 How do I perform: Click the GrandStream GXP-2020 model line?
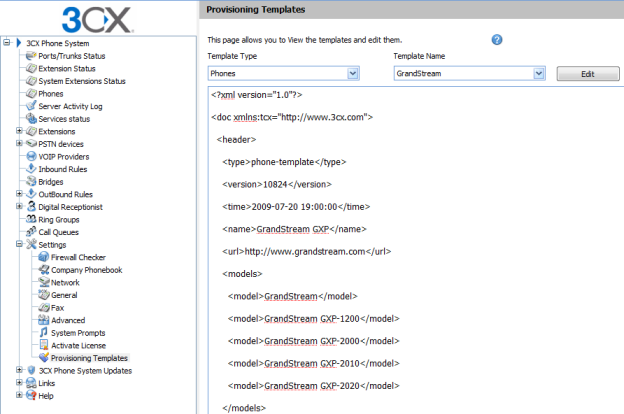point(314,386)
